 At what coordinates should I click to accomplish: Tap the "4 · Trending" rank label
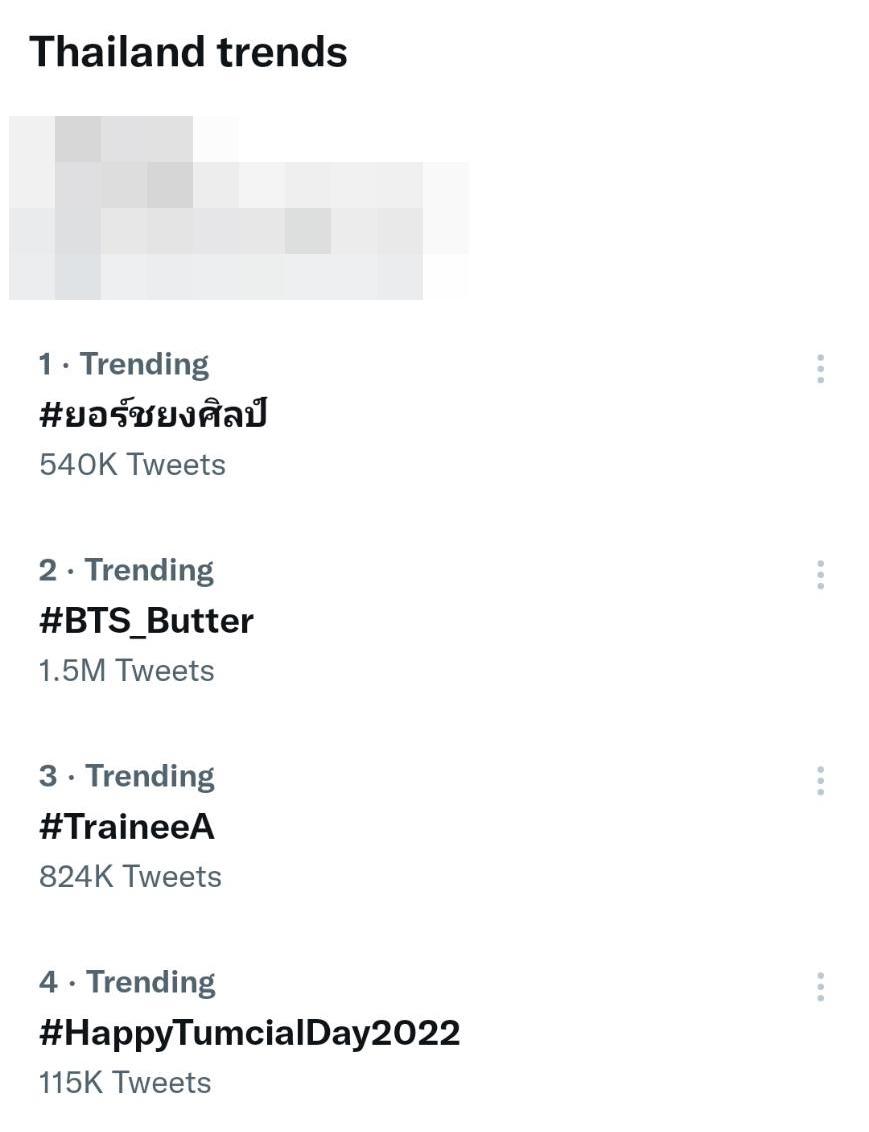[127, 983]
